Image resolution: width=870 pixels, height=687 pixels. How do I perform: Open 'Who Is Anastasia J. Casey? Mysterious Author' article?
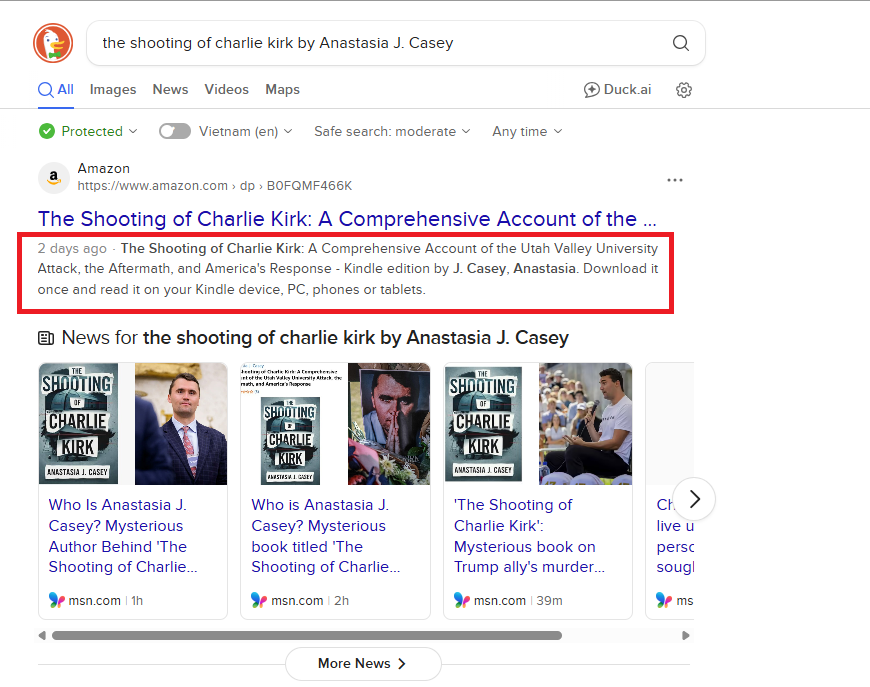(x=123, y=536)
